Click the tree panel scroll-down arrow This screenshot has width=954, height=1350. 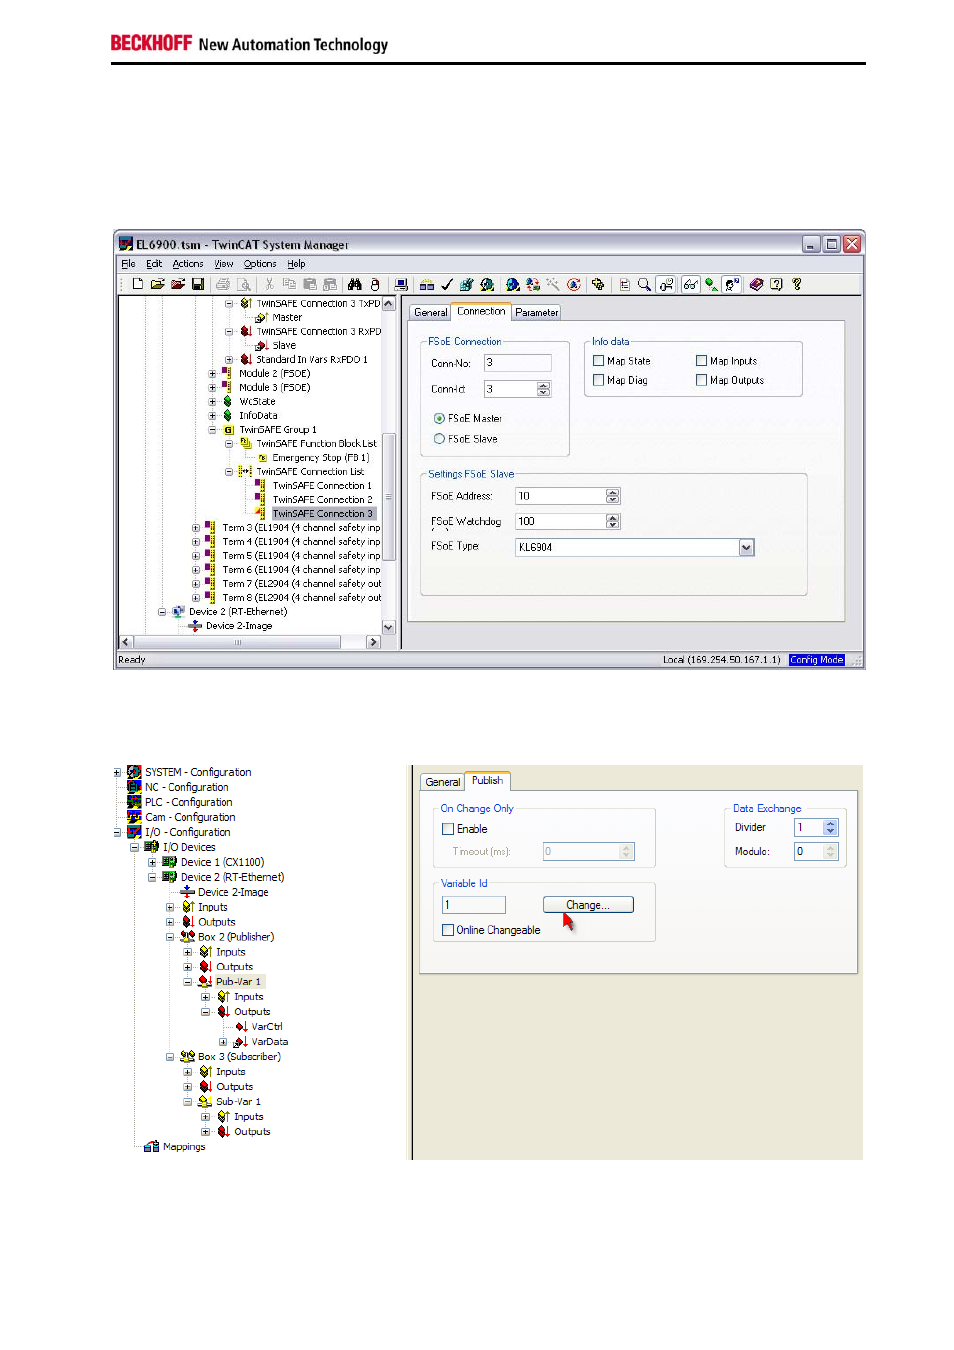(x=389, y=627)
